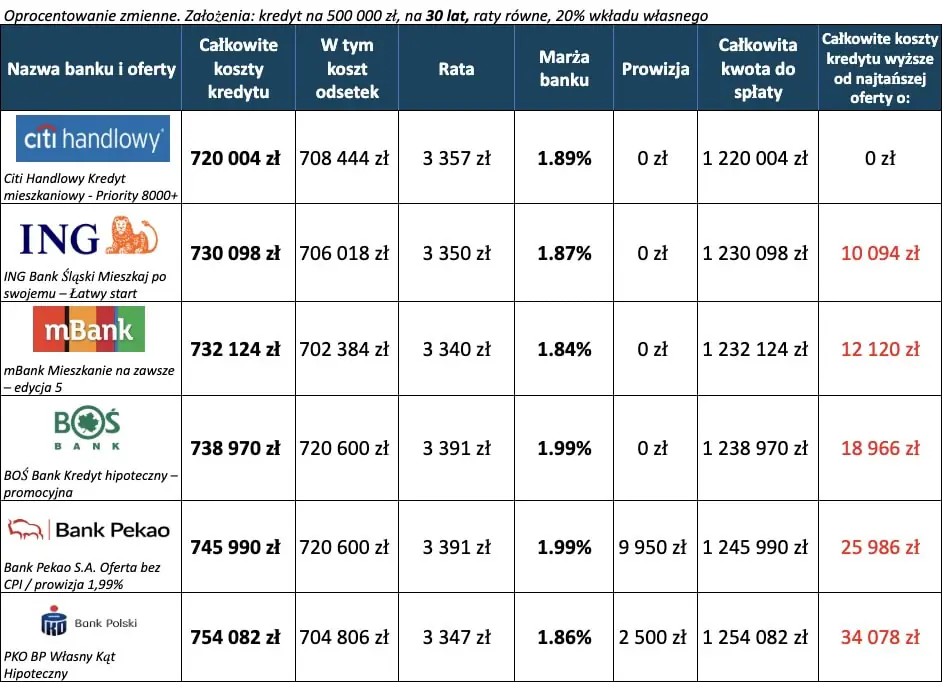942x682 pixels.
Task: Click the ING lion logo
Action: point(90,238)
